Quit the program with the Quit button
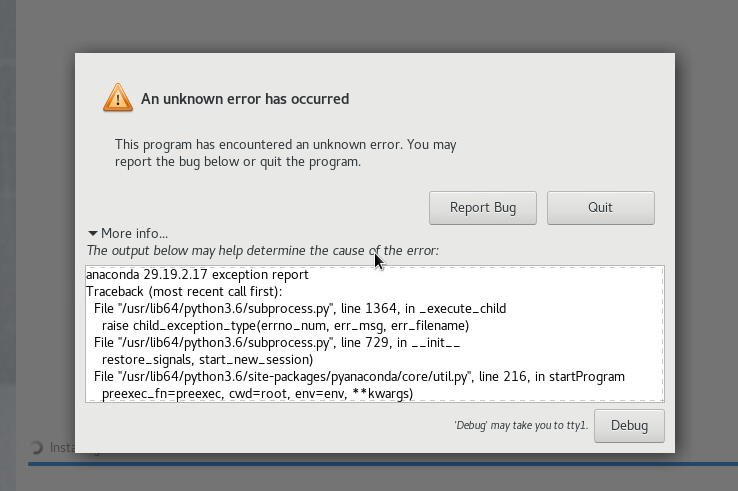The height and width of the screenshot is (491, 738). (600, 208)
